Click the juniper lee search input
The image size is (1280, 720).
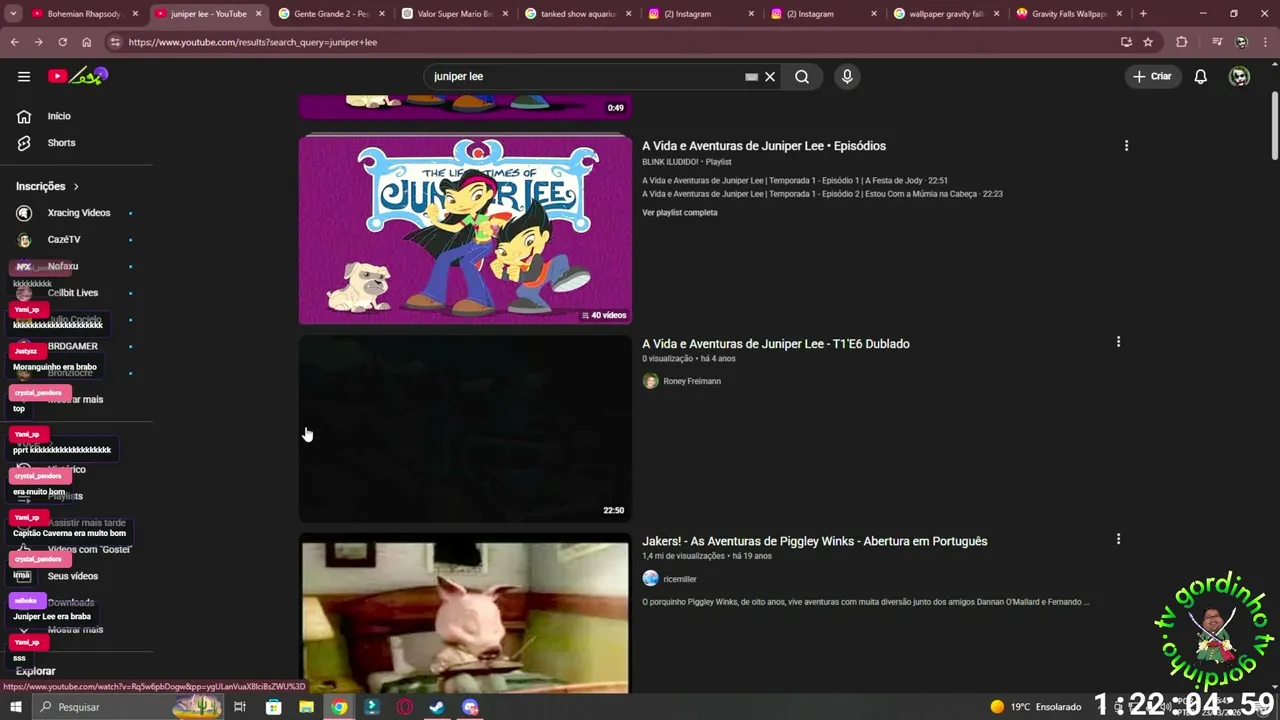586,76
